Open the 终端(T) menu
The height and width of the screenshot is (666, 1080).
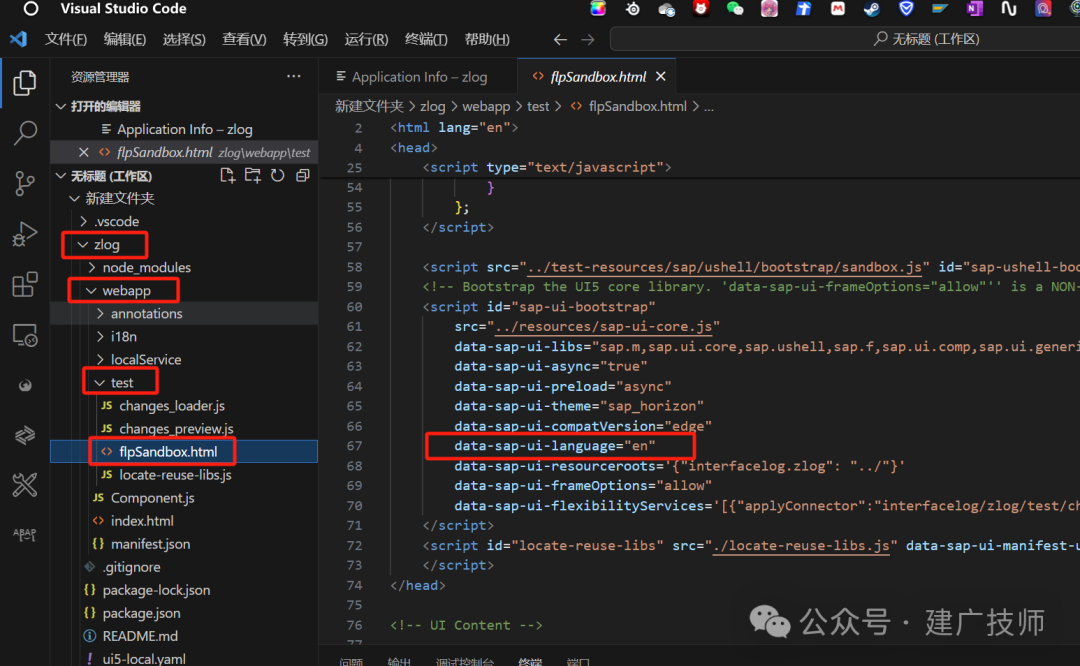[426, 39]
